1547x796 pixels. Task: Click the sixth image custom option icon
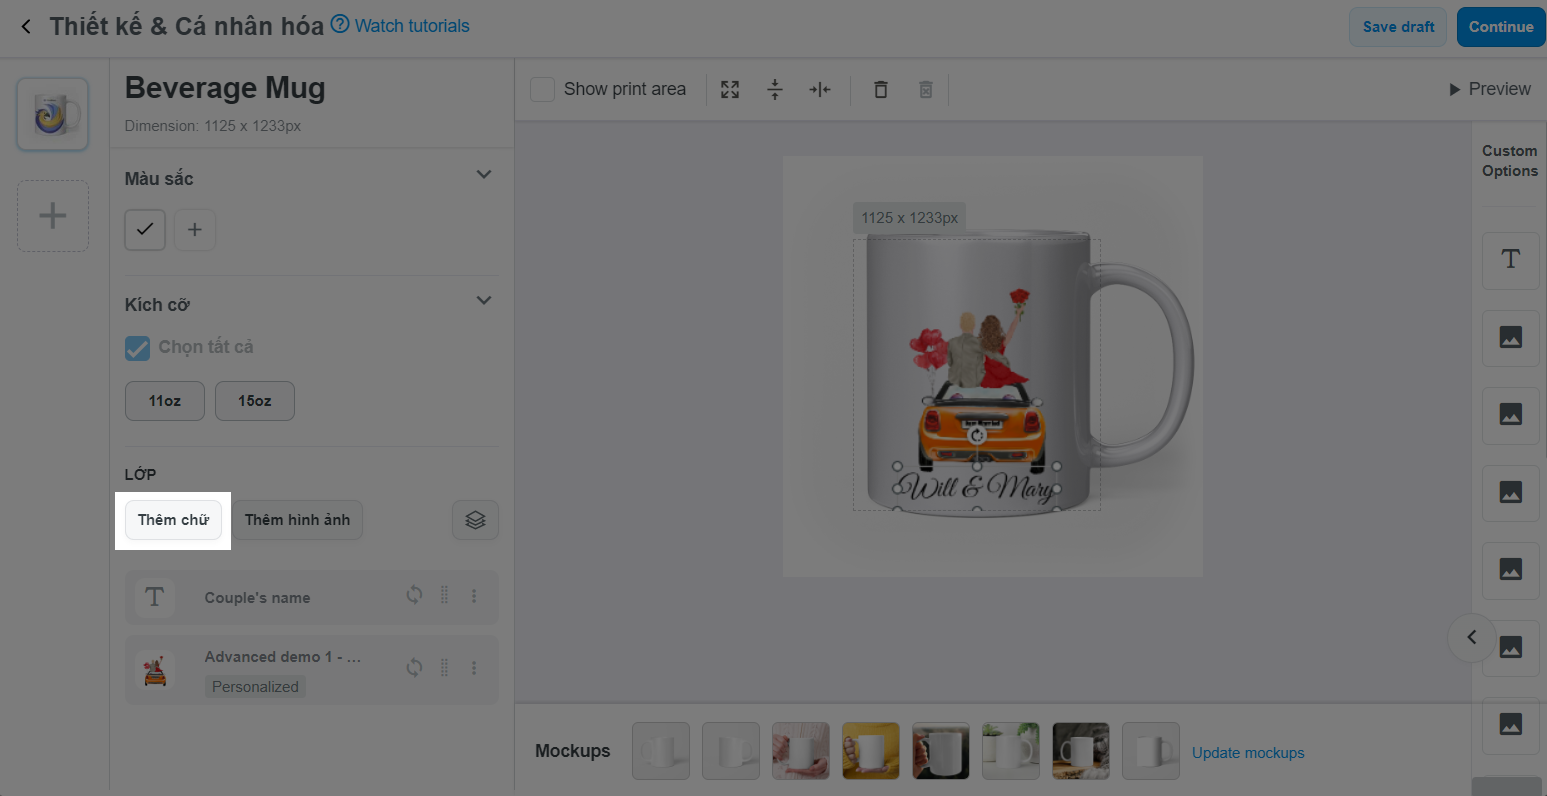1510,725
